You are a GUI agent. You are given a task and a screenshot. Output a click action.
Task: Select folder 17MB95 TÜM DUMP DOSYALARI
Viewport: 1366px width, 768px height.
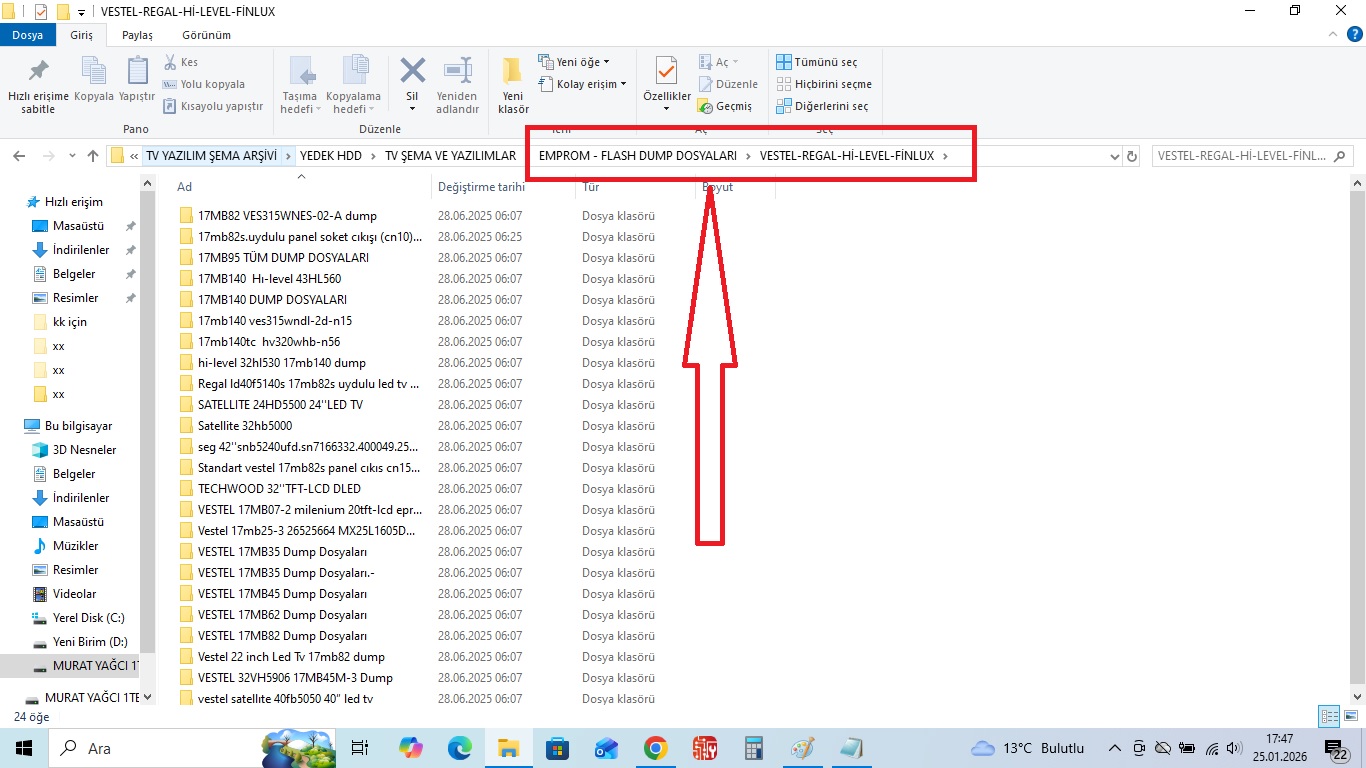[283, 258]
